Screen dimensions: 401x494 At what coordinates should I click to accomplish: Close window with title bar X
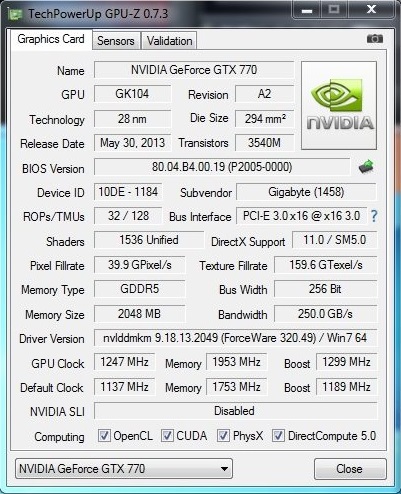click(x=371, y=9)
